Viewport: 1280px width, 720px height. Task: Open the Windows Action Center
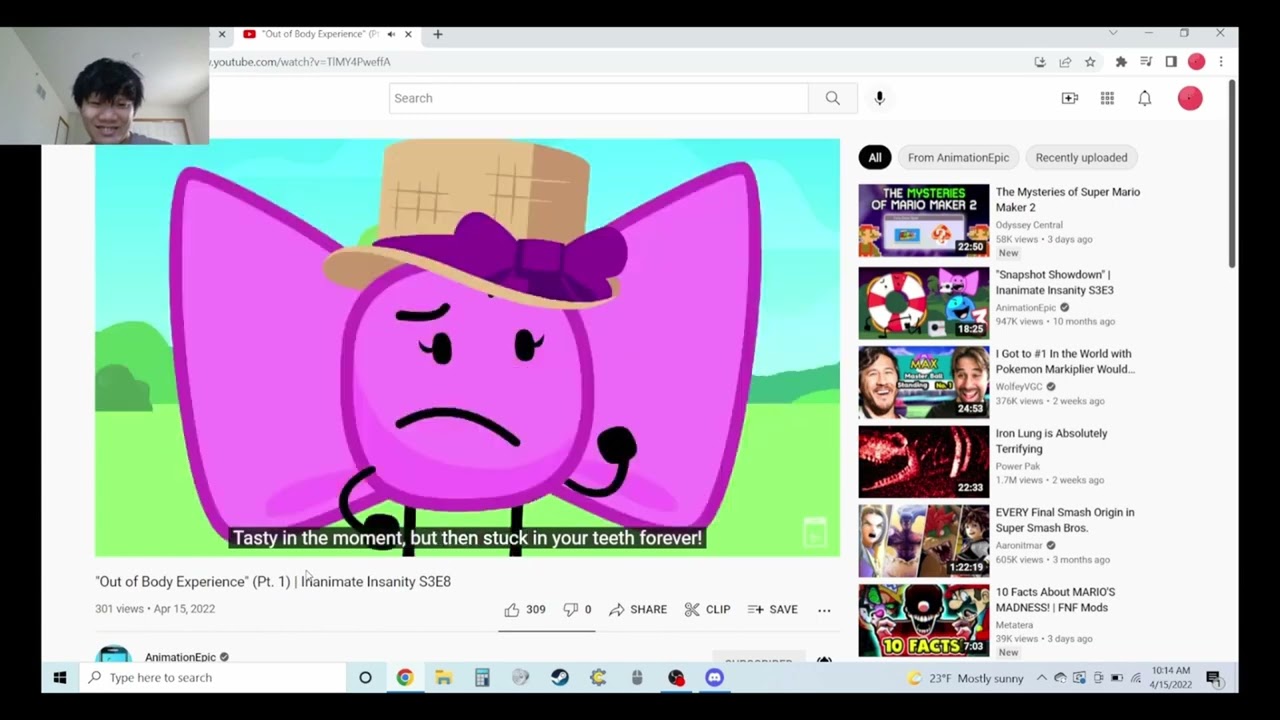tap(1213, 678)
